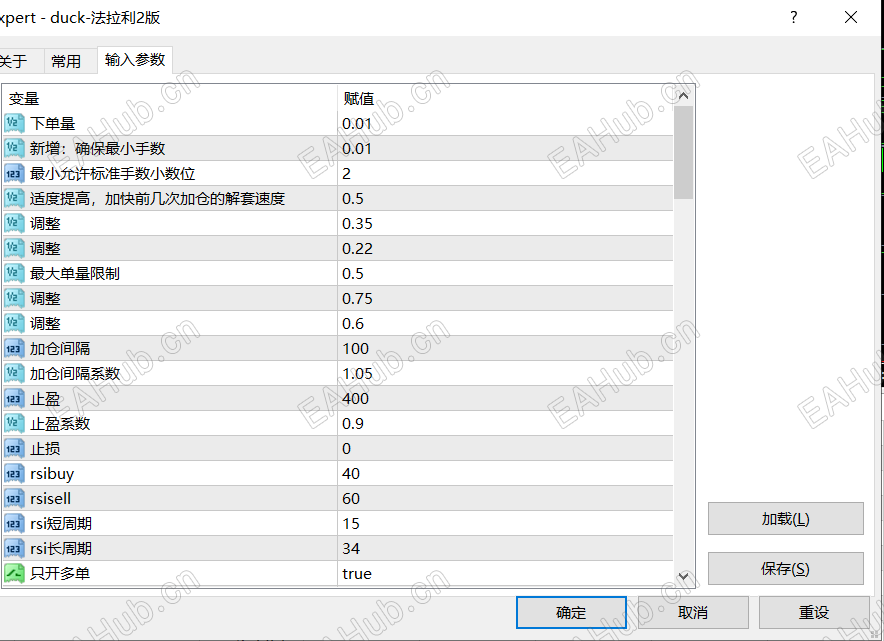
Task: Select the 输入参数 tab
Action: point(135,60)
